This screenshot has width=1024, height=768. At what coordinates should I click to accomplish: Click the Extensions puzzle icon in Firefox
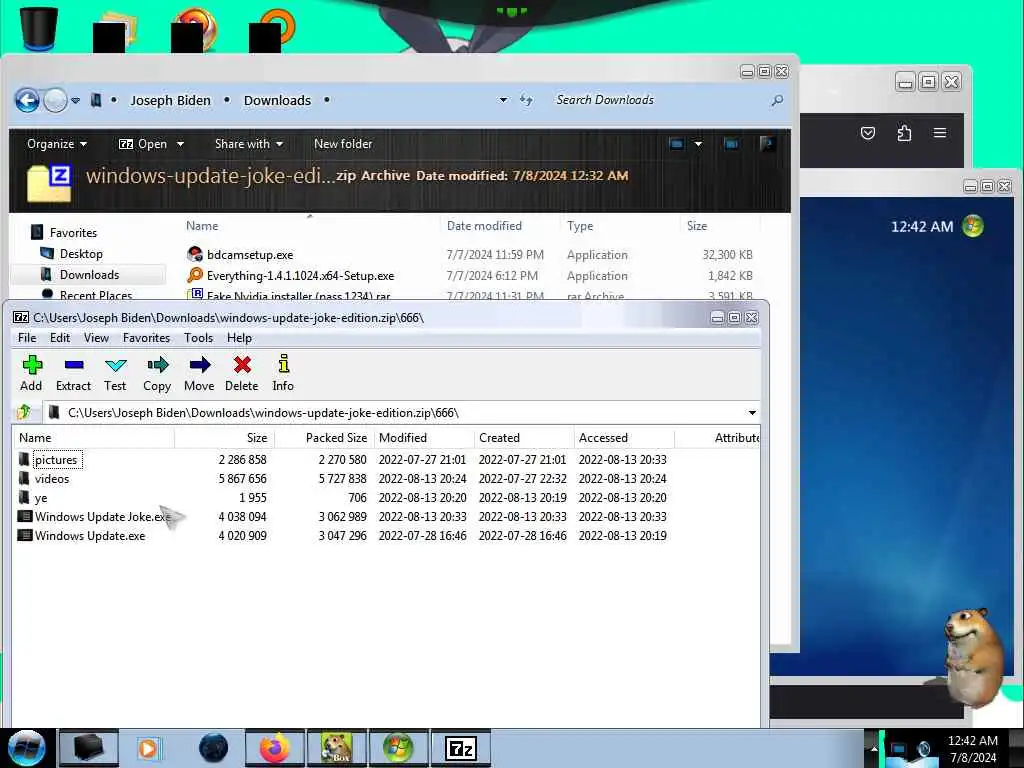coord(904,133)
